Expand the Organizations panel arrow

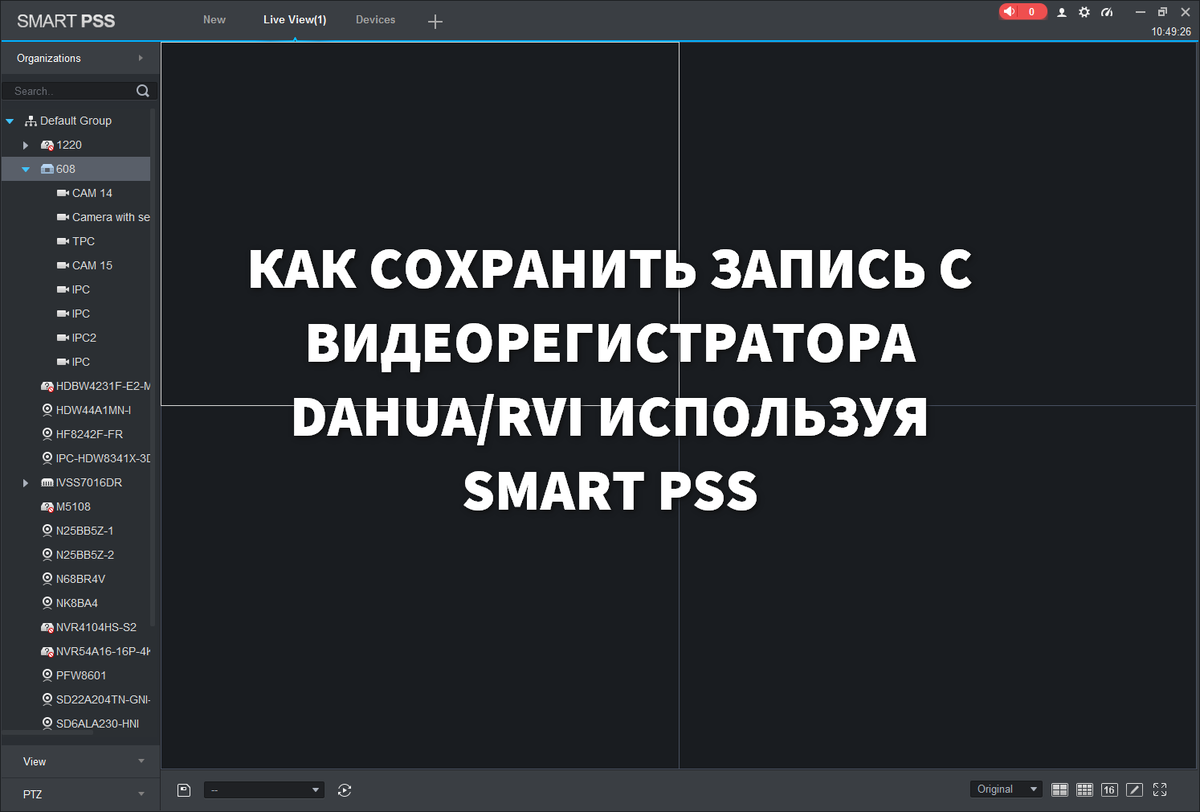pyautogui.click(x=140, y=58)
